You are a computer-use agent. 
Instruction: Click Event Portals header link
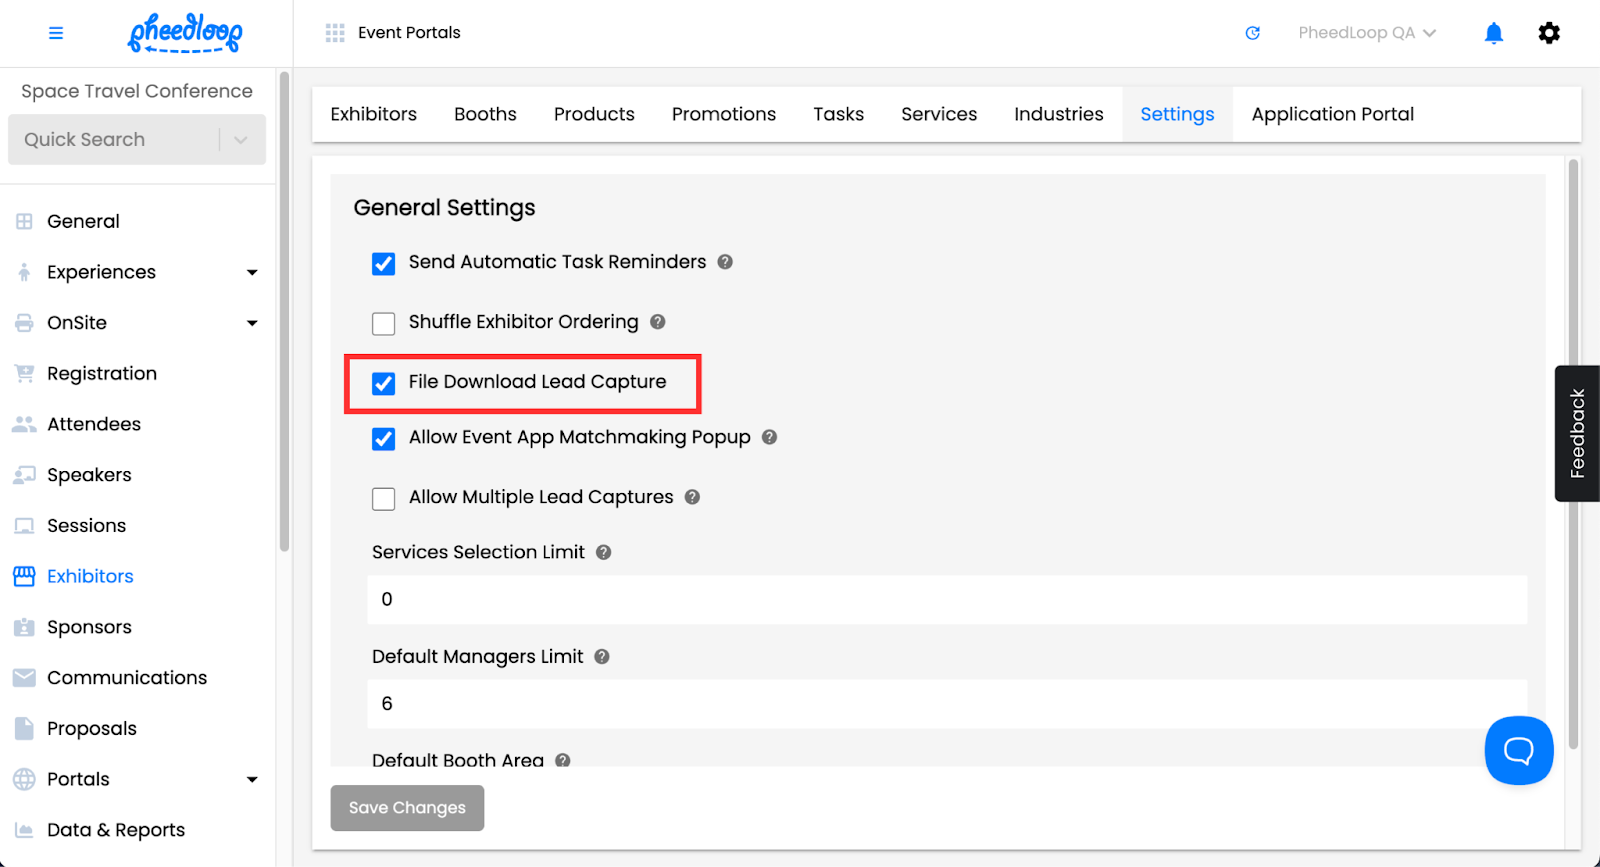pos(409,33)
